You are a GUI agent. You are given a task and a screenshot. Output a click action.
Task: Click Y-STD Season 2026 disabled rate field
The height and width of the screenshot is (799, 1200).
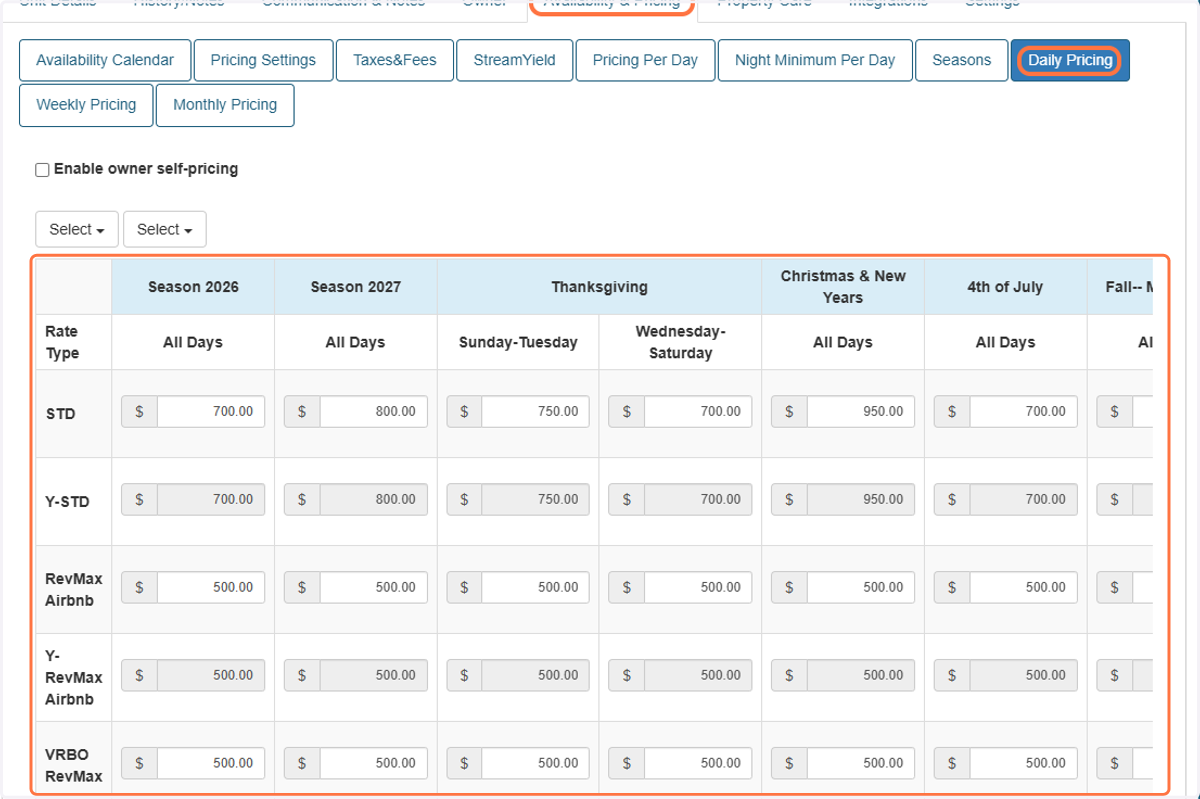click(x=211, y=499)
